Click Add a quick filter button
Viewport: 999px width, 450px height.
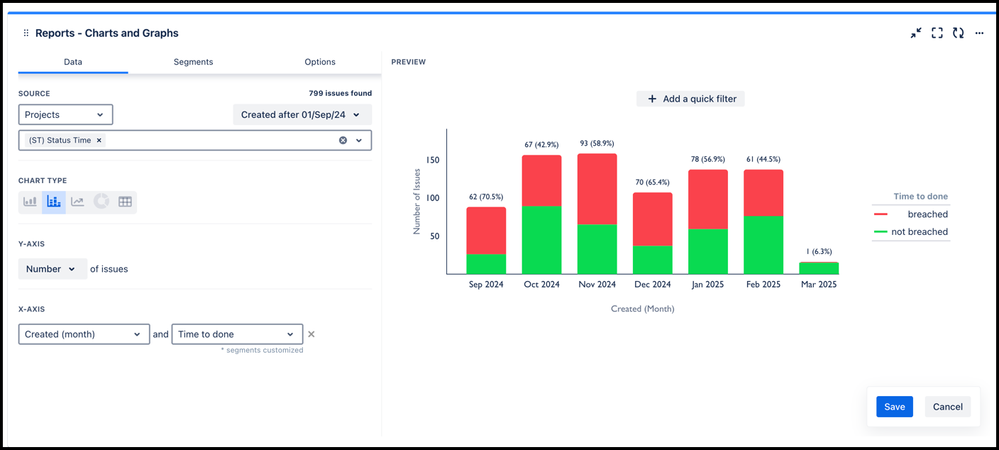tap(691, 99)
